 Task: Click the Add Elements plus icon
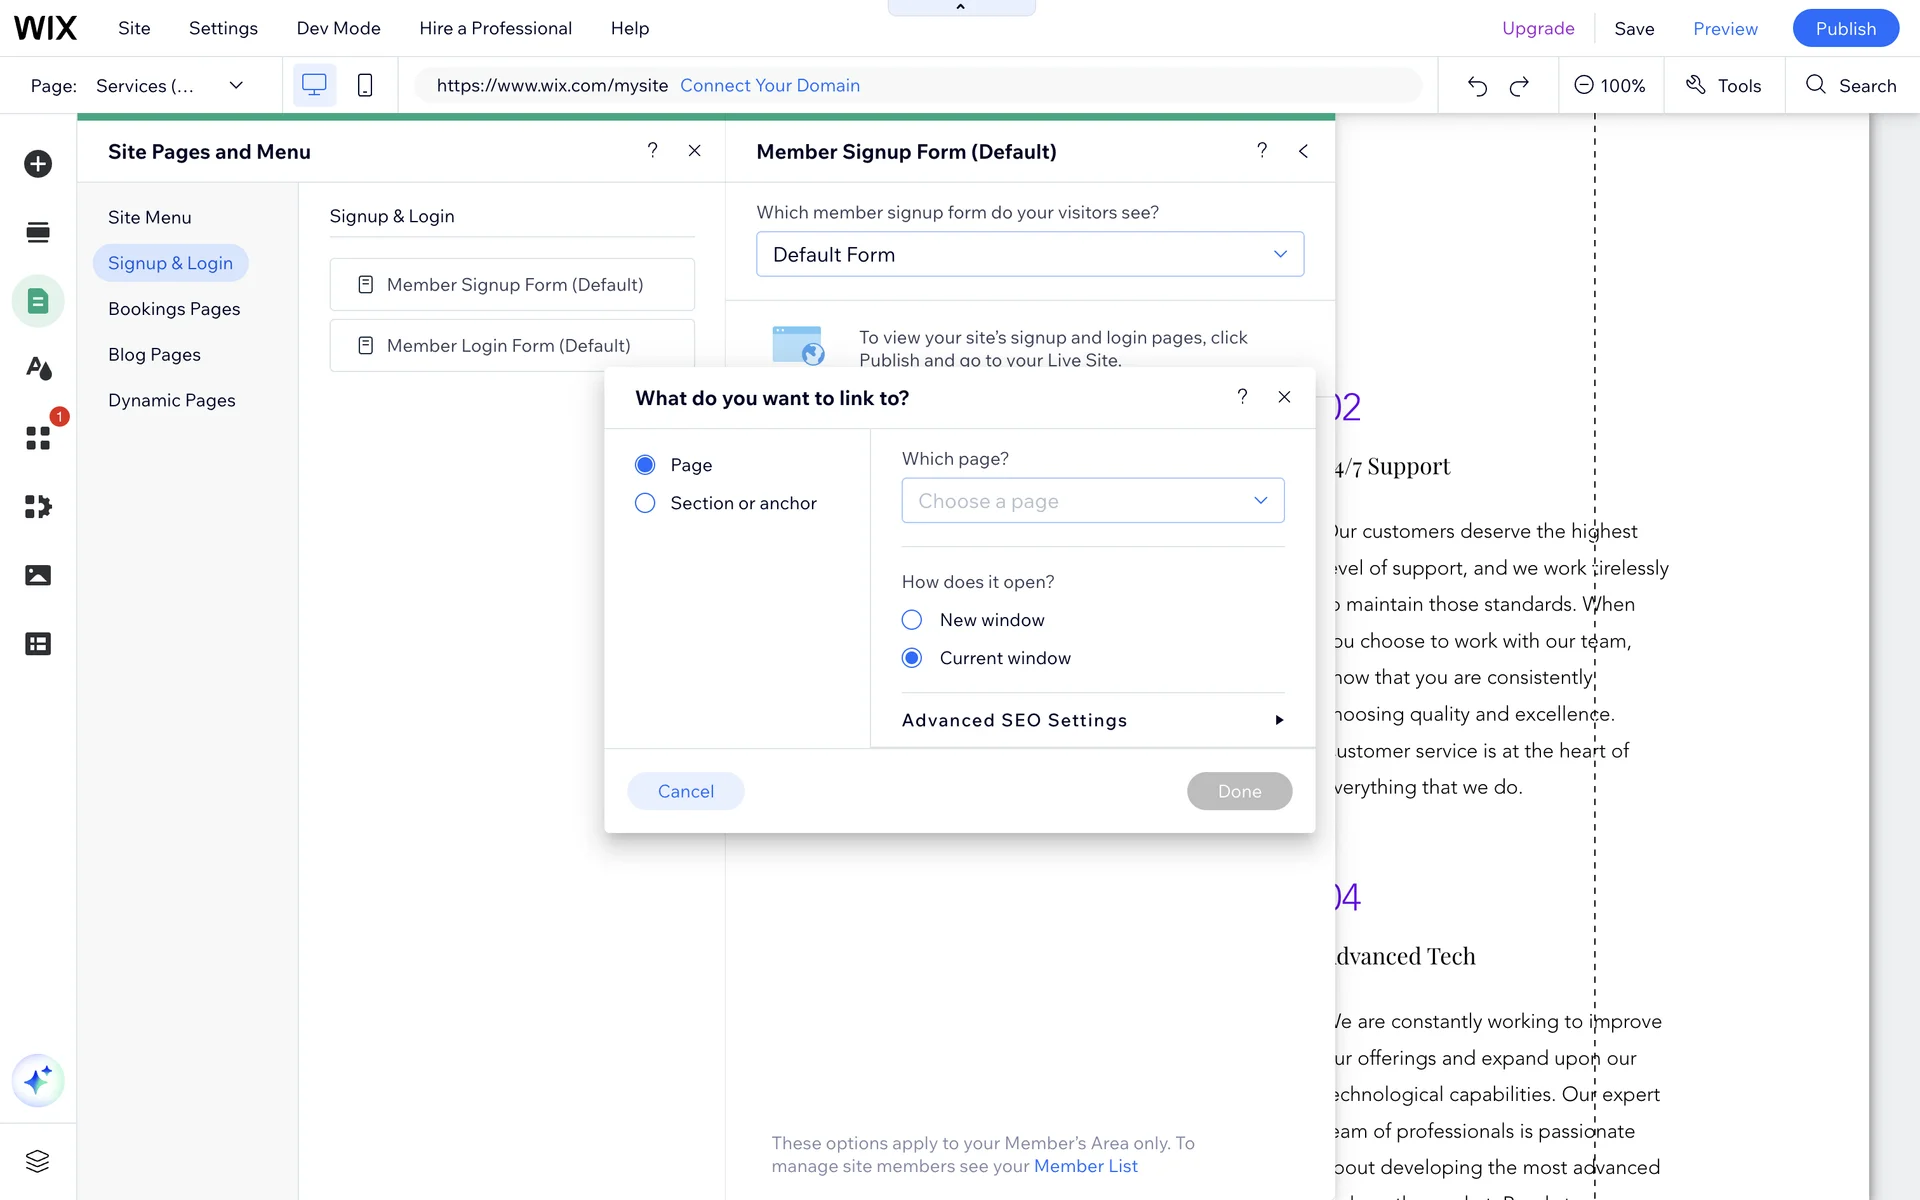[38, 164]
